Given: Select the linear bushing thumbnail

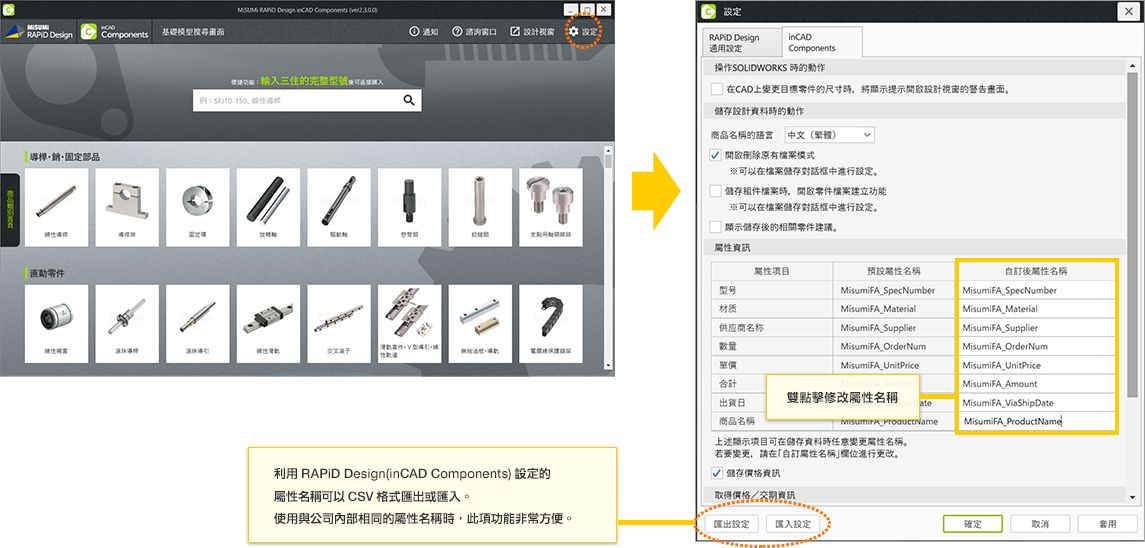Looking at the screenshot, I should [56, 324].
